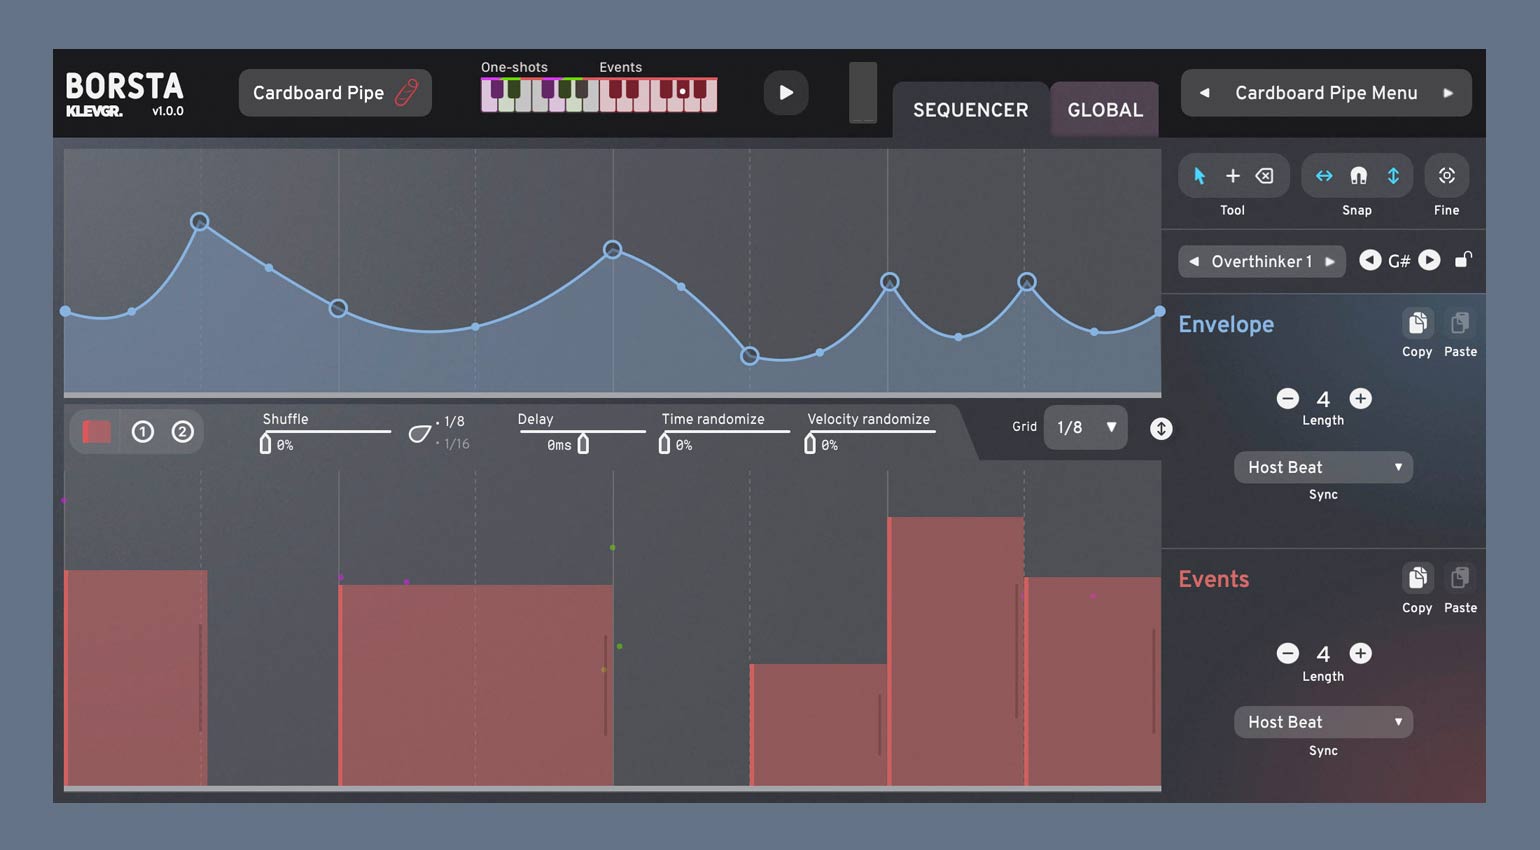
Task: Toggle horizontal snap arrows
Action: 1324,176
